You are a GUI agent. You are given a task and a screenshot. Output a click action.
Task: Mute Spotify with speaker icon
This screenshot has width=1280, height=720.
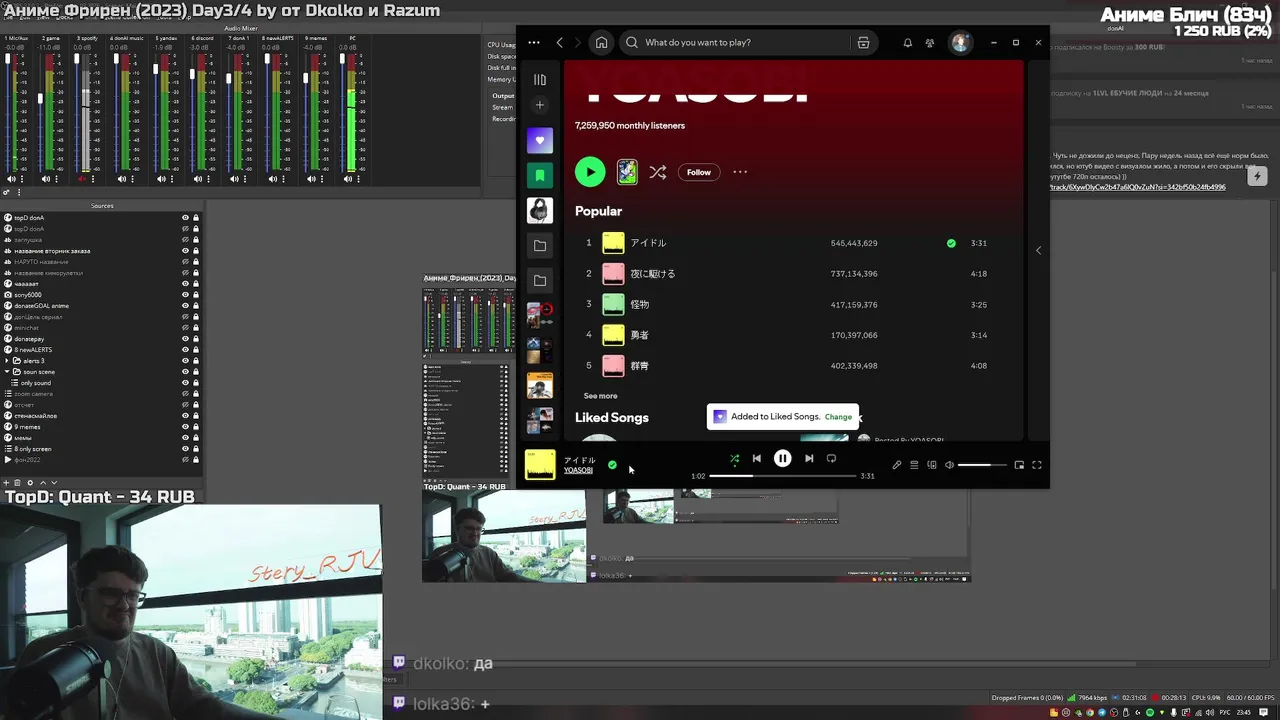click(949, 465)
